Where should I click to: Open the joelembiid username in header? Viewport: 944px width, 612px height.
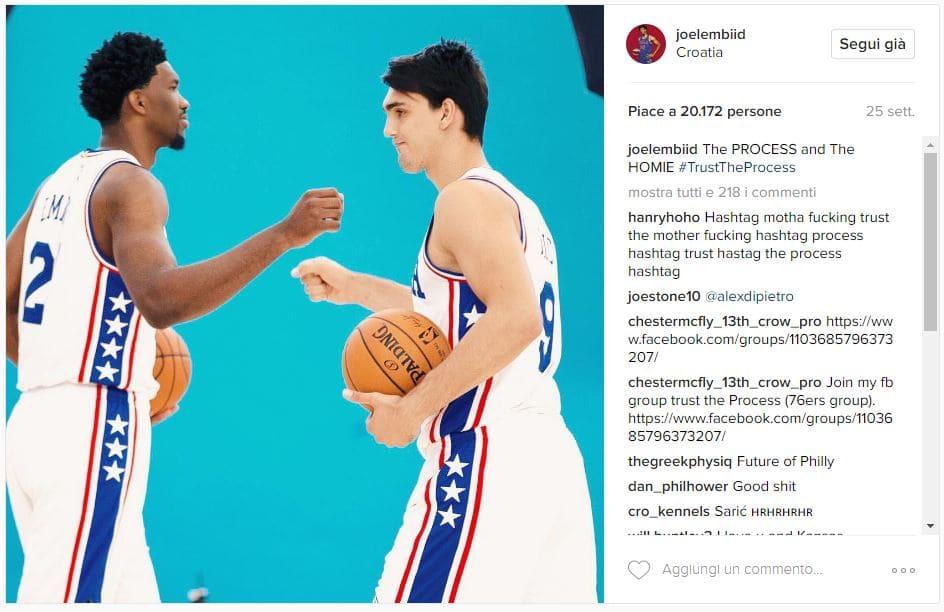[x=710, y=34]
